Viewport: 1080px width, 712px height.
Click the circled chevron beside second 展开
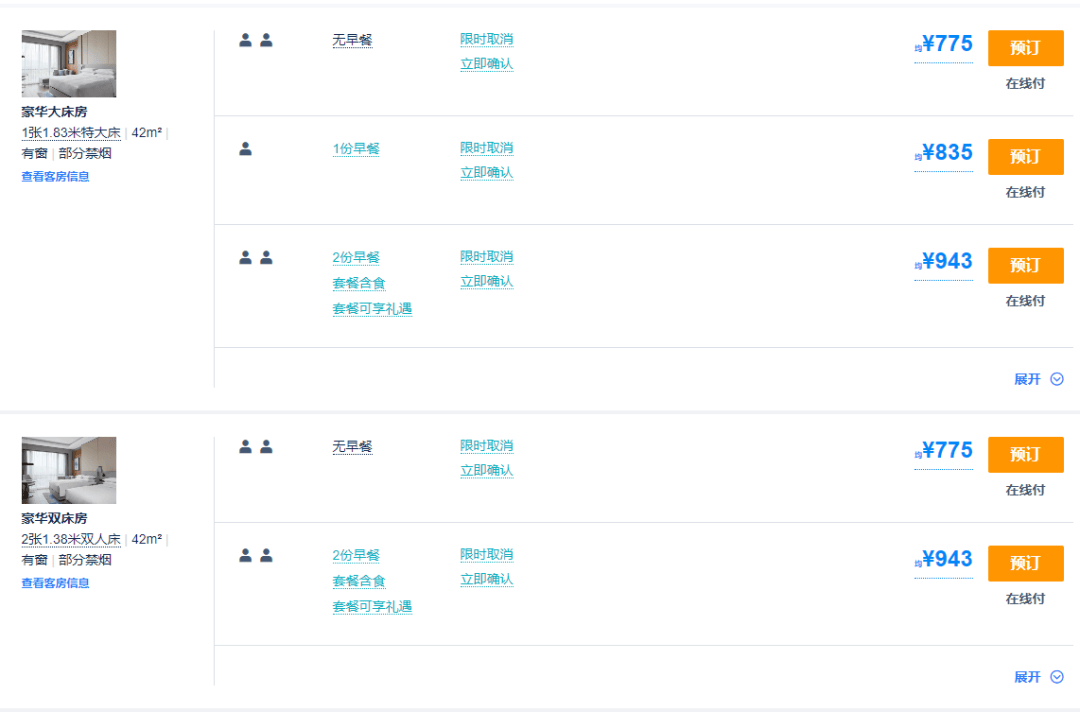(x=1057, y=678)
